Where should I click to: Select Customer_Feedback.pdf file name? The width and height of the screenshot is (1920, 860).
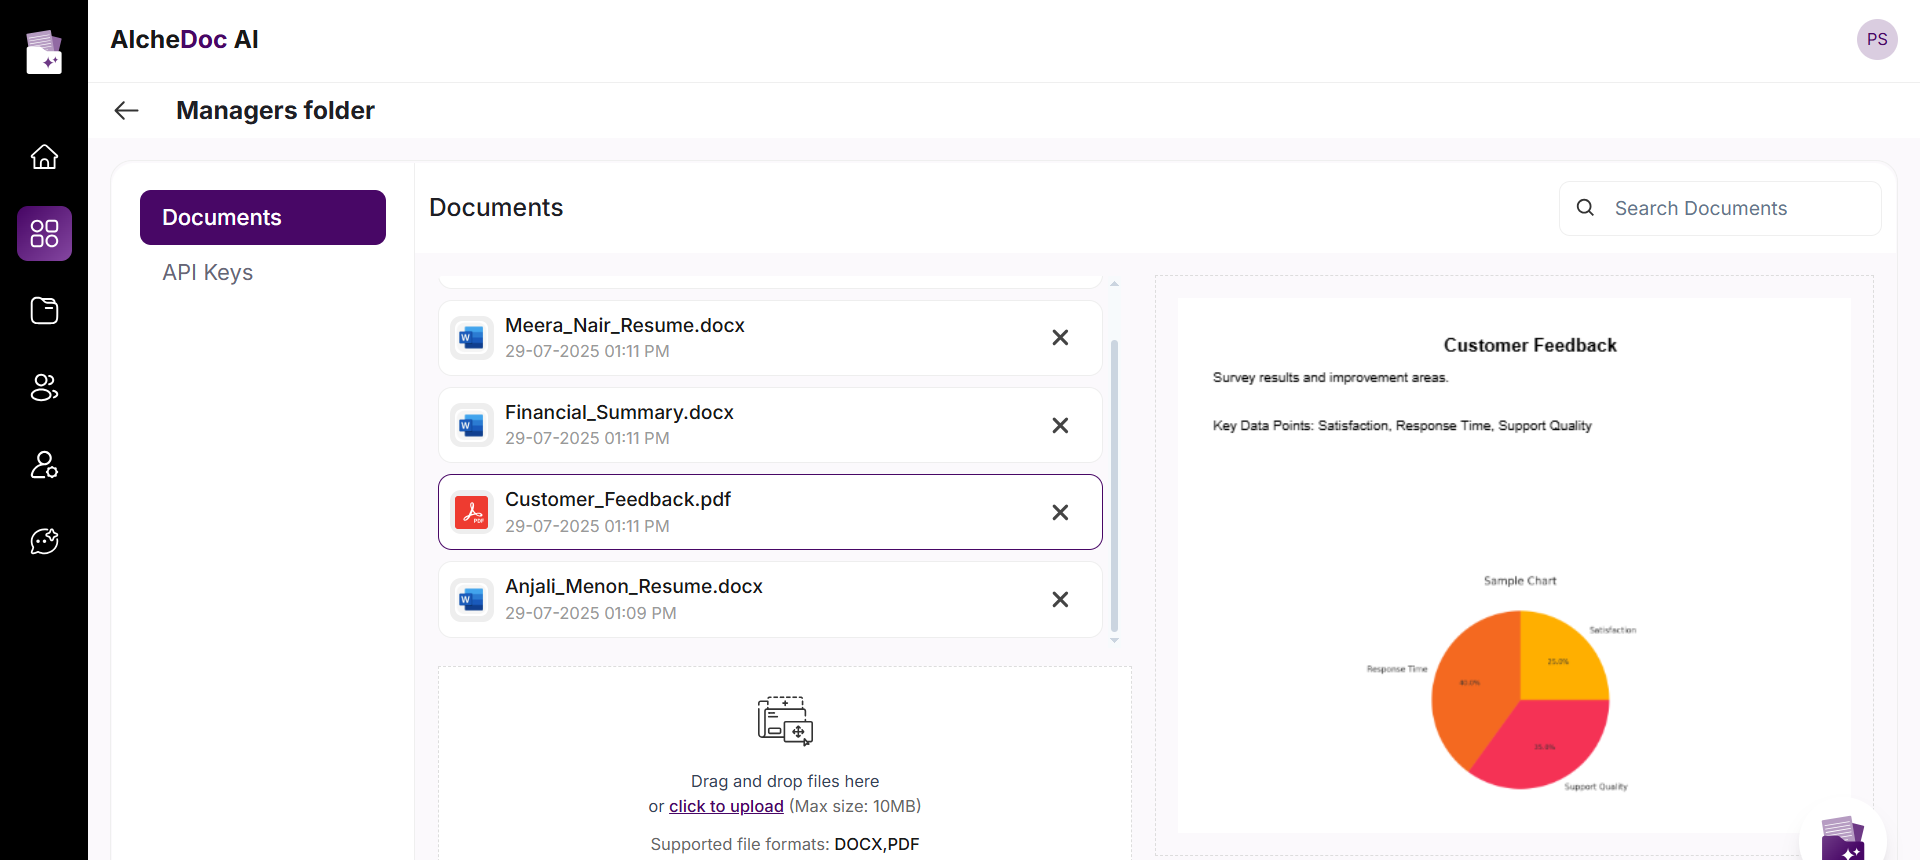coord(618,499)
